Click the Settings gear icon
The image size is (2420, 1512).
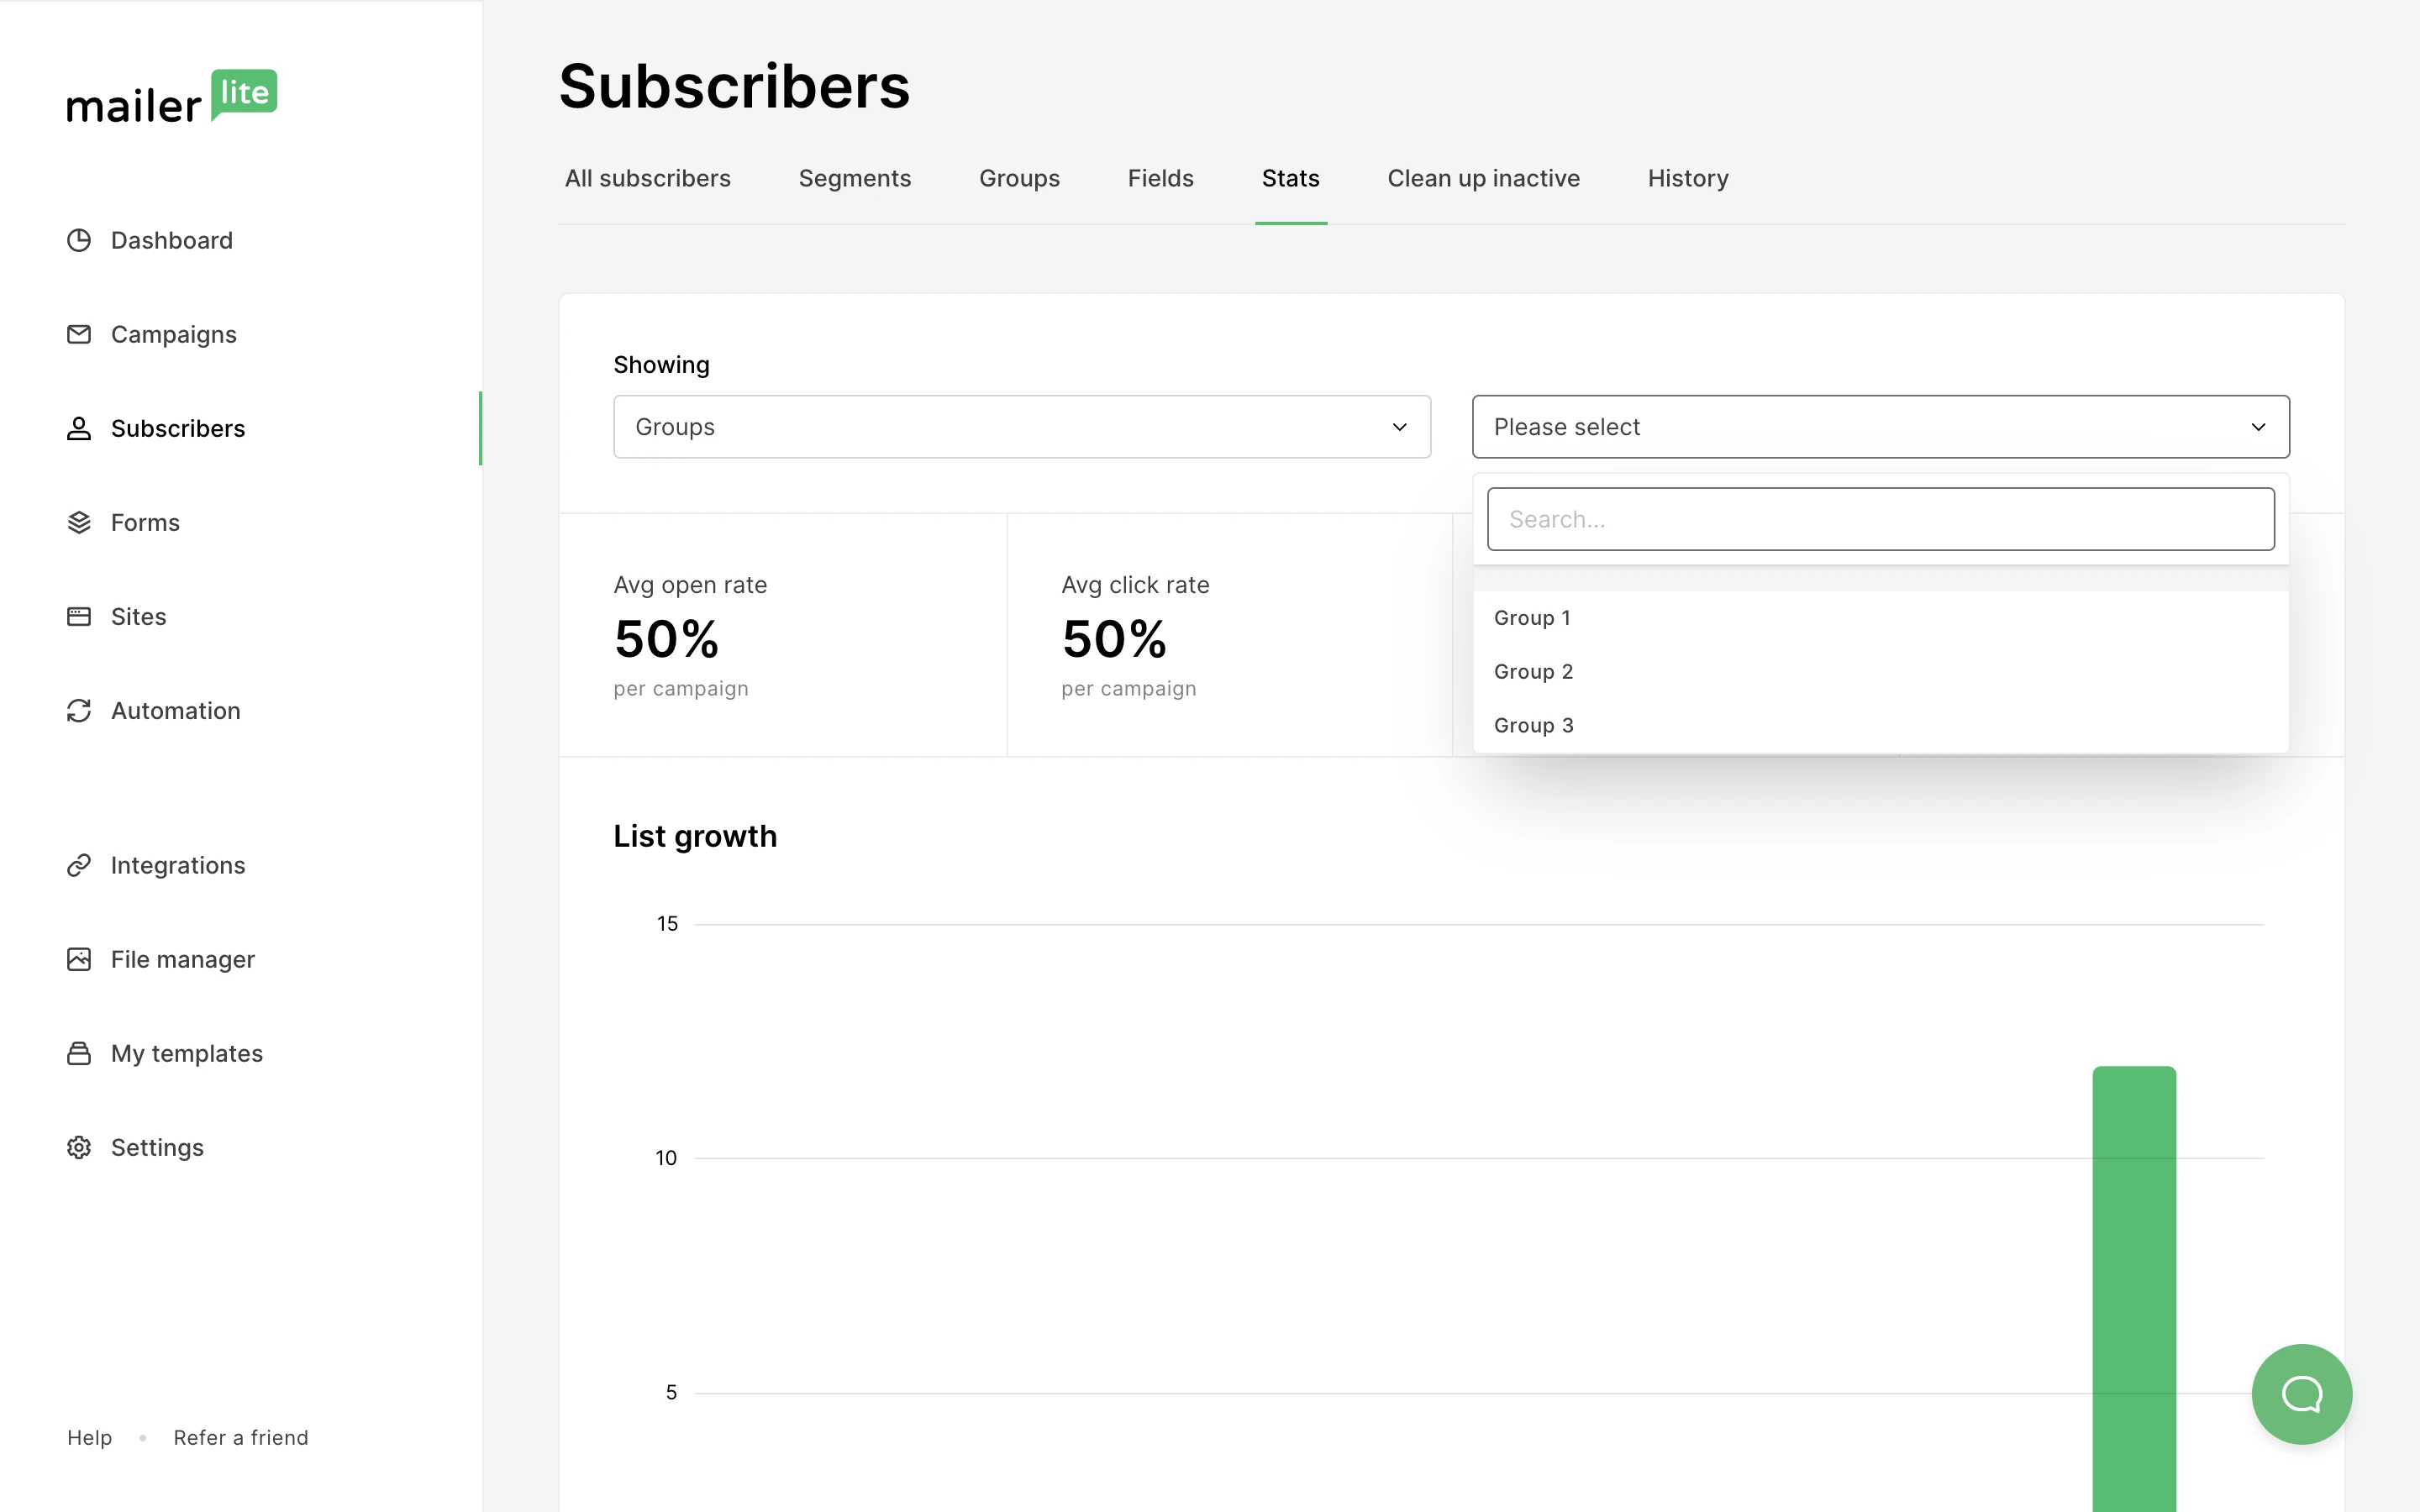point(79,1147)
